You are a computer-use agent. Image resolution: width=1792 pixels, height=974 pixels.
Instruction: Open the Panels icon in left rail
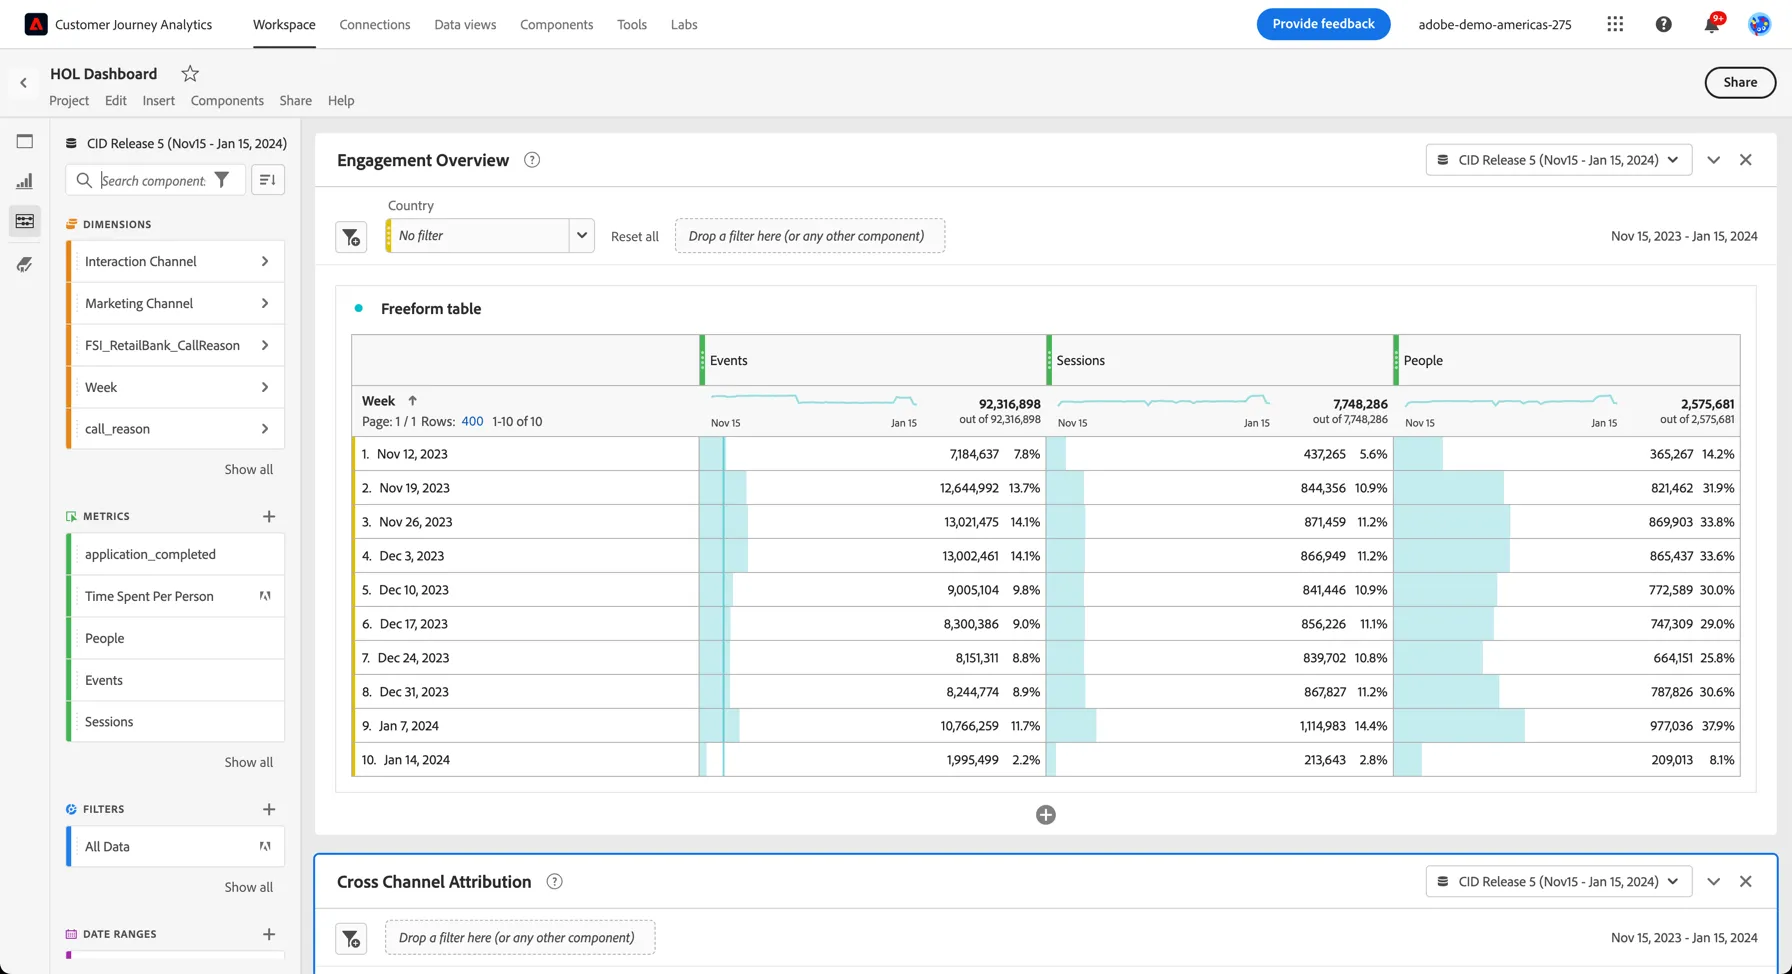pos(25,141)
